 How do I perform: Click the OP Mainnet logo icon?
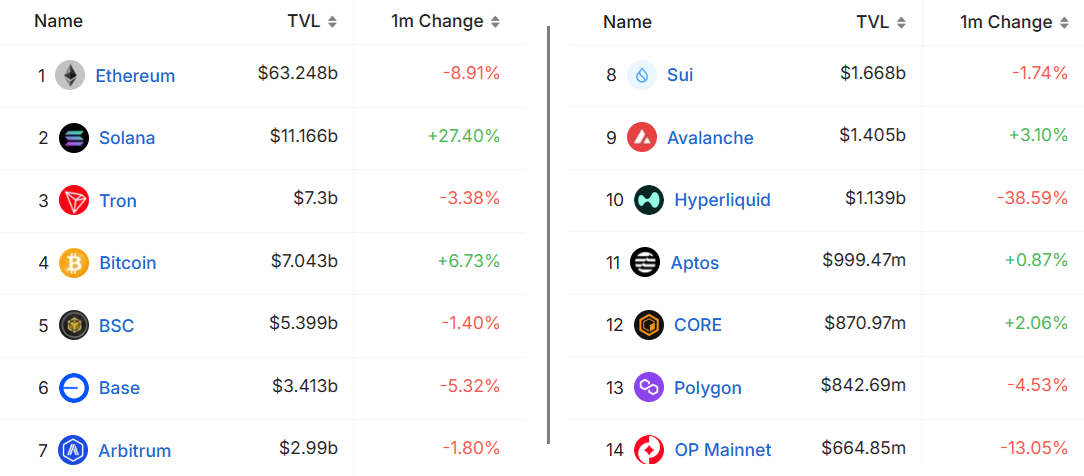tap(648, 450)
